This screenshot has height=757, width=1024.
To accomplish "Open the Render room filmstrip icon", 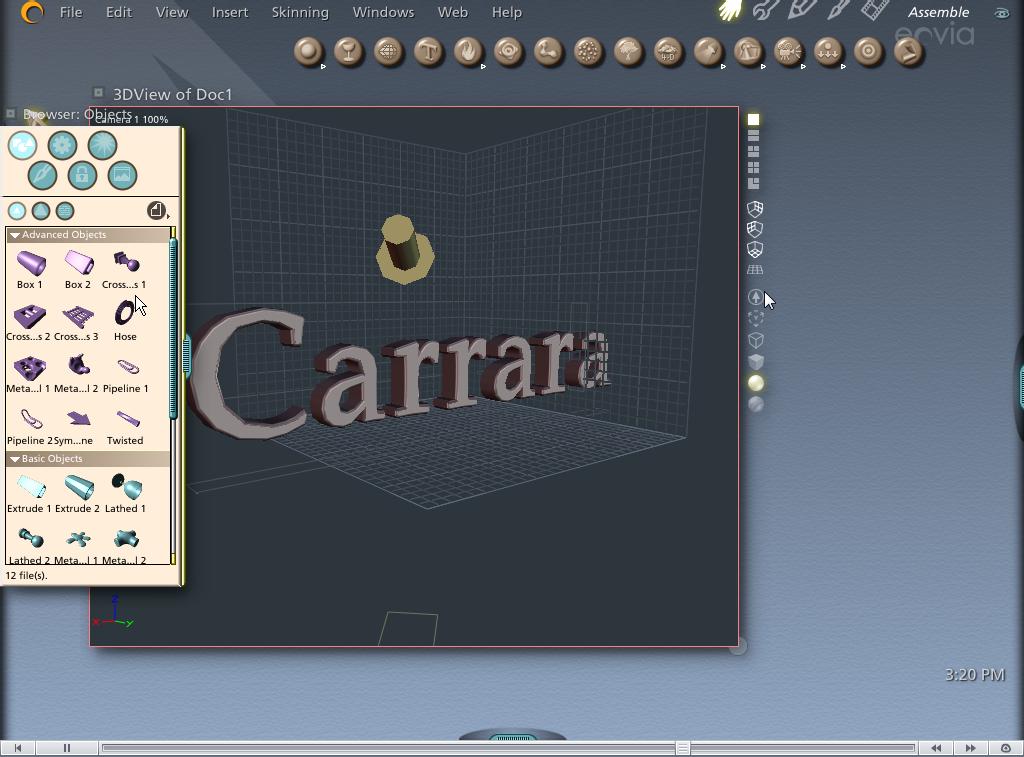I will 875,12.
